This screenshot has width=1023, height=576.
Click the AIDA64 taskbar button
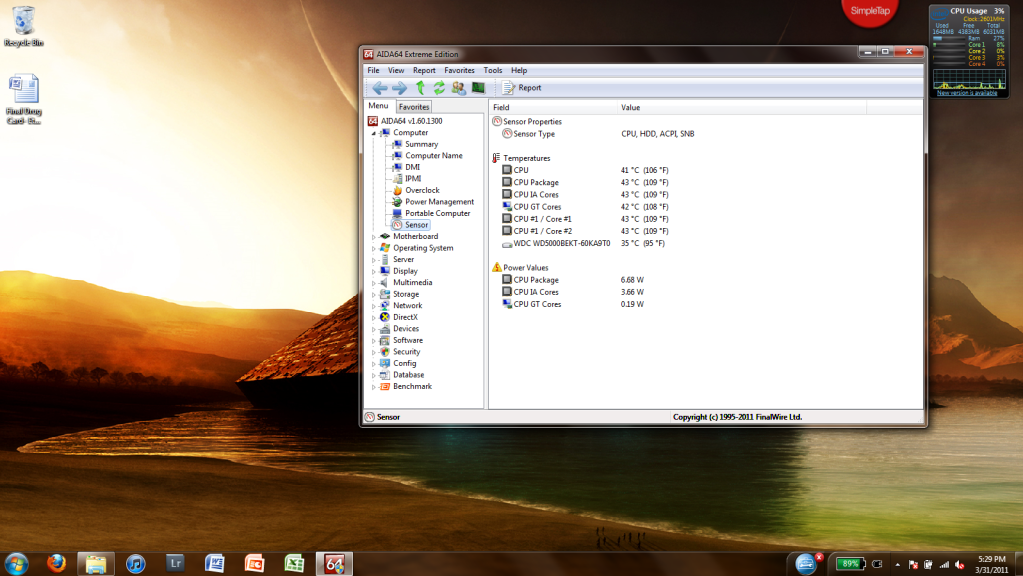tap(334, 564)
